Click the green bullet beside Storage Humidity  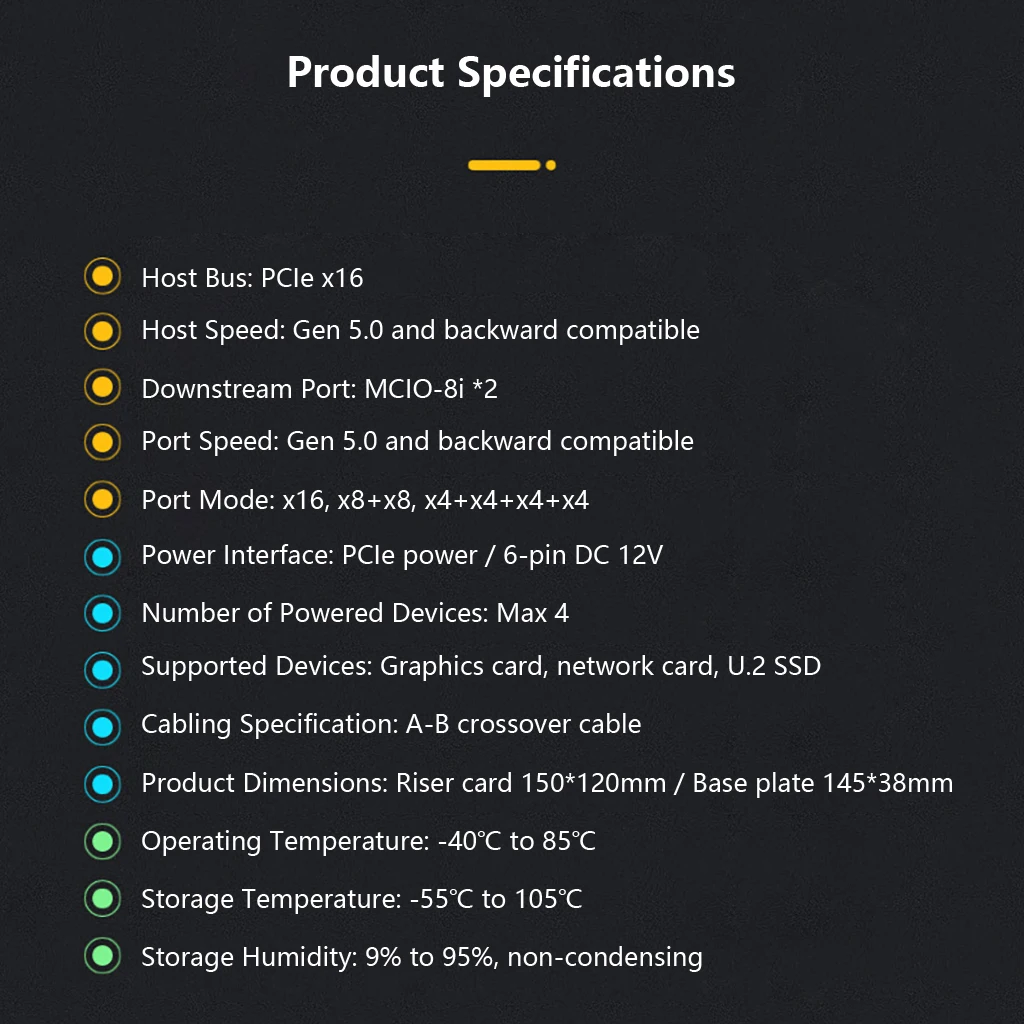tap(103, 955)
